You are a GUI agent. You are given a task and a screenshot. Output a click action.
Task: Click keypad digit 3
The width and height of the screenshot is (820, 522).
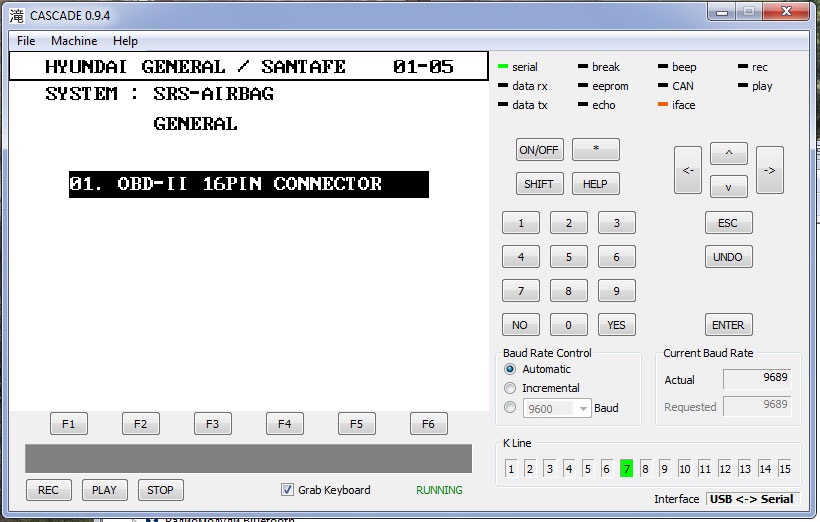[617, 223]
